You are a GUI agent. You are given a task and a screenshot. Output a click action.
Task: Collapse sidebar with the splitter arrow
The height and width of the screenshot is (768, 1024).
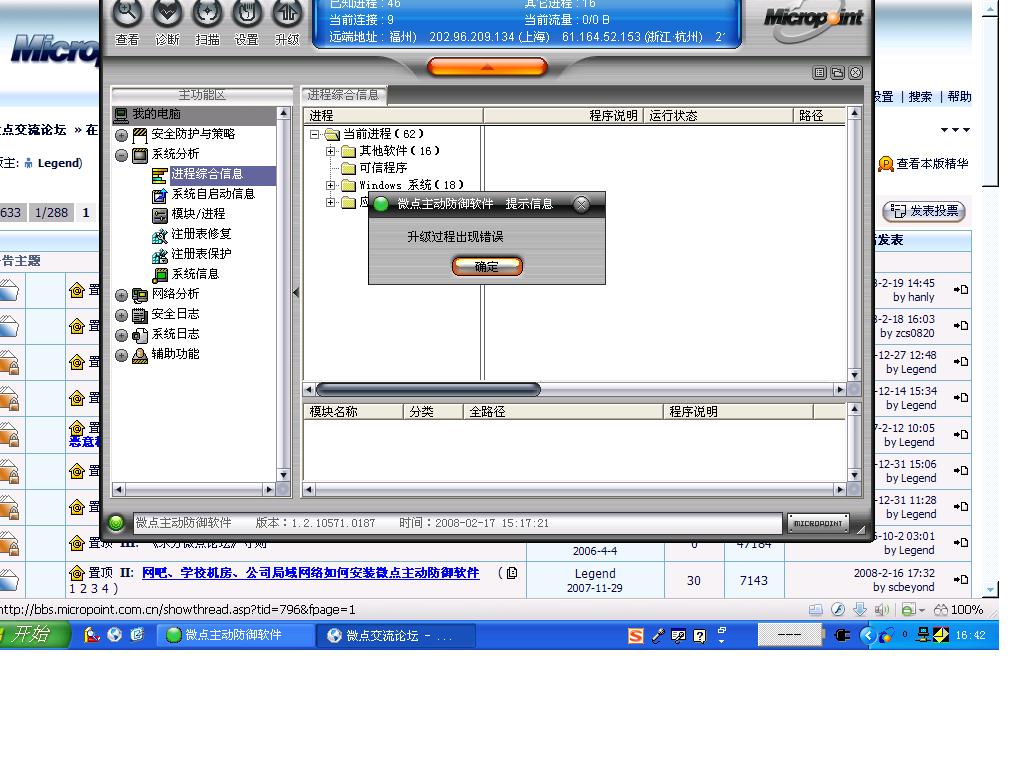296,293
